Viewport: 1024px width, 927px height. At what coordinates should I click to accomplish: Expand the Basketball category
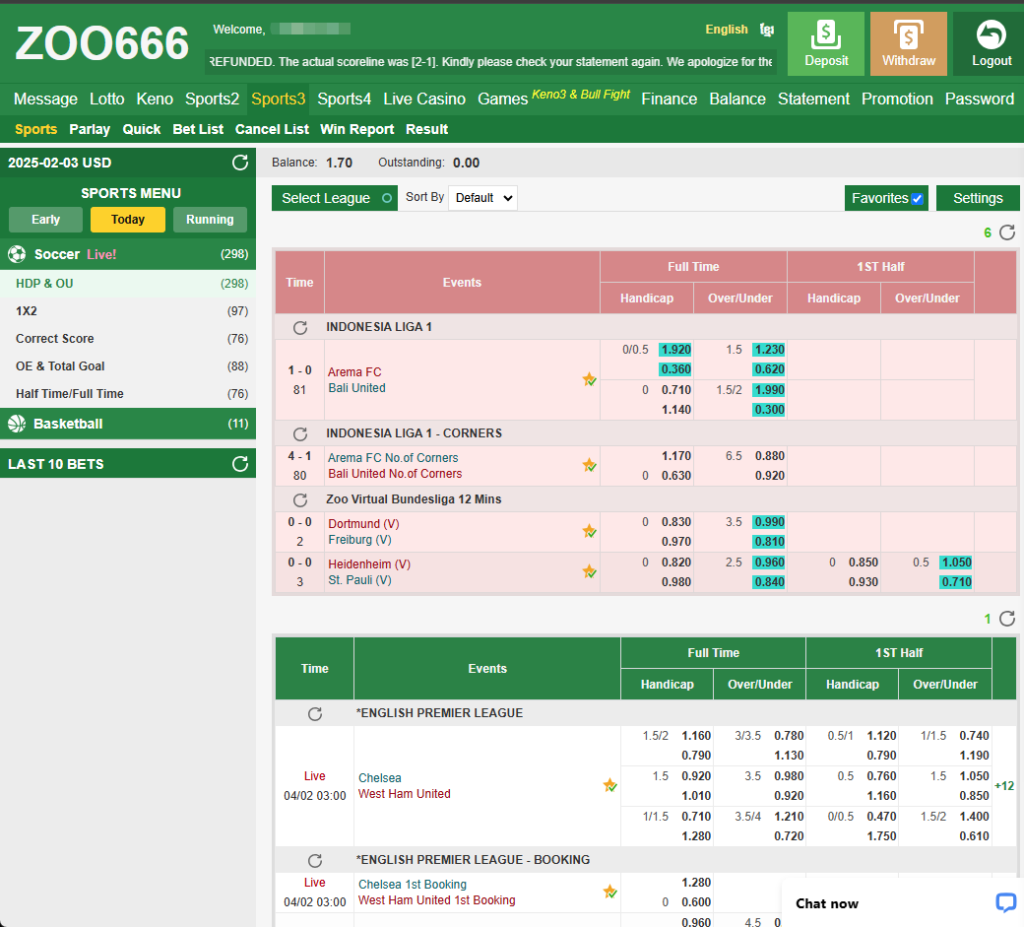click(x=128, y=423)
